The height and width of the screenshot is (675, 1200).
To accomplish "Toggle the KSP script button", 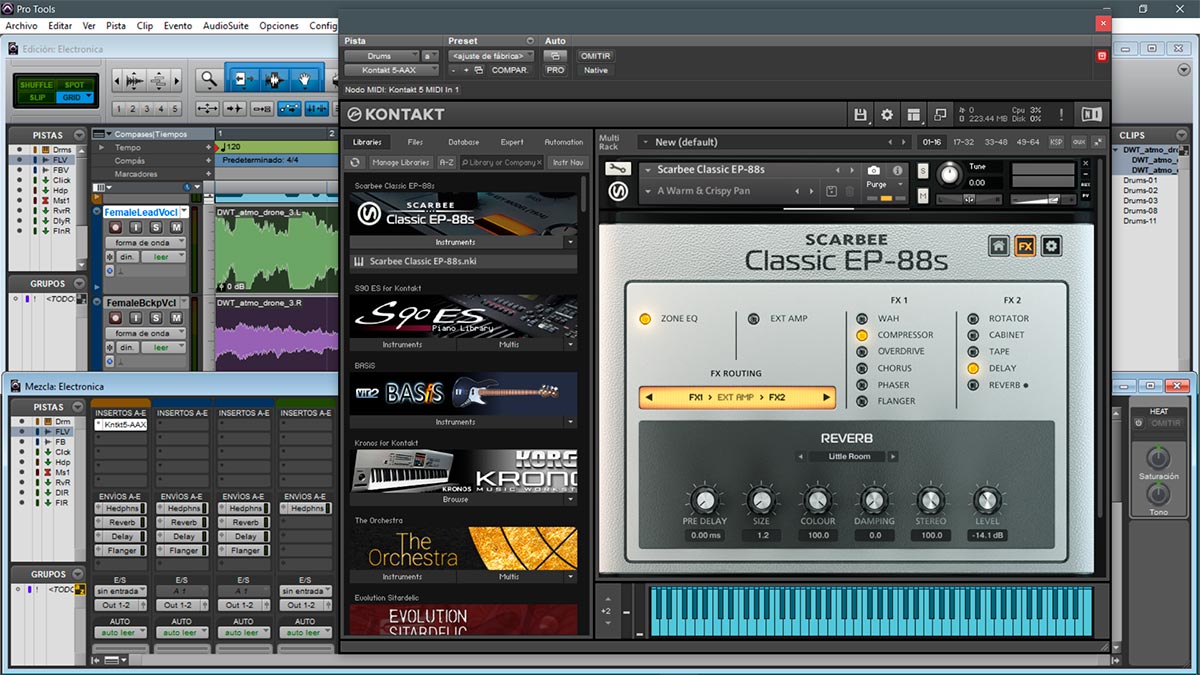I will pos(1056,142).
